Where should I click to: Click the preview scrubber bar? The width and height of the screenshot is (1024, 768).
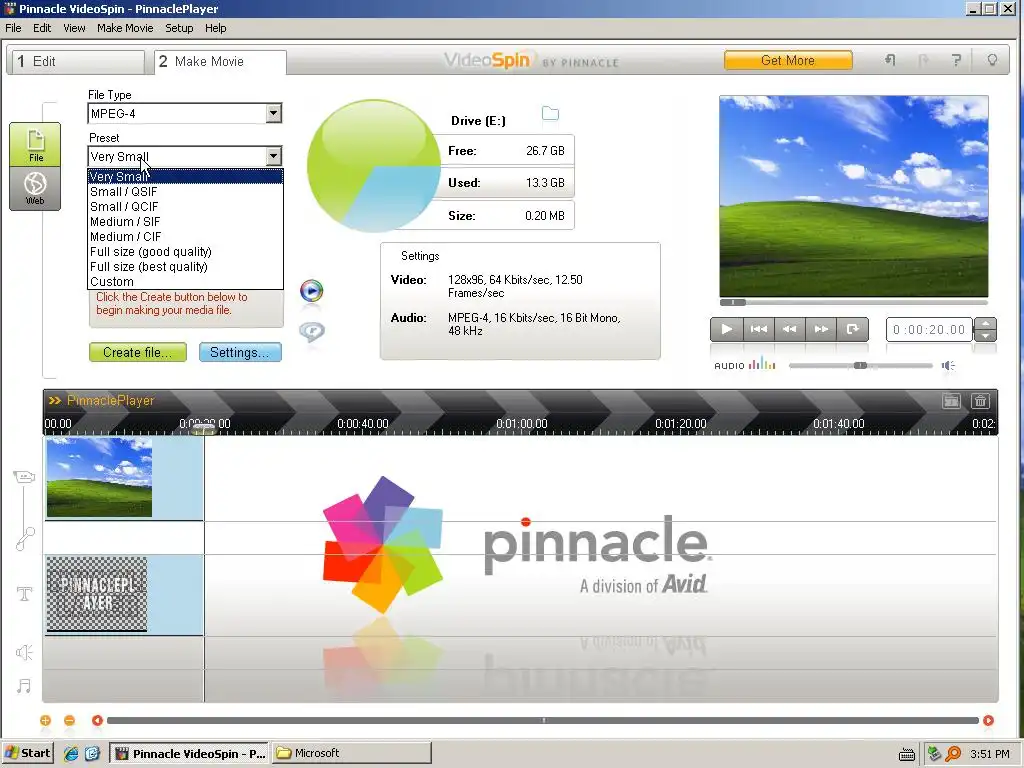(x=854, y=302)
